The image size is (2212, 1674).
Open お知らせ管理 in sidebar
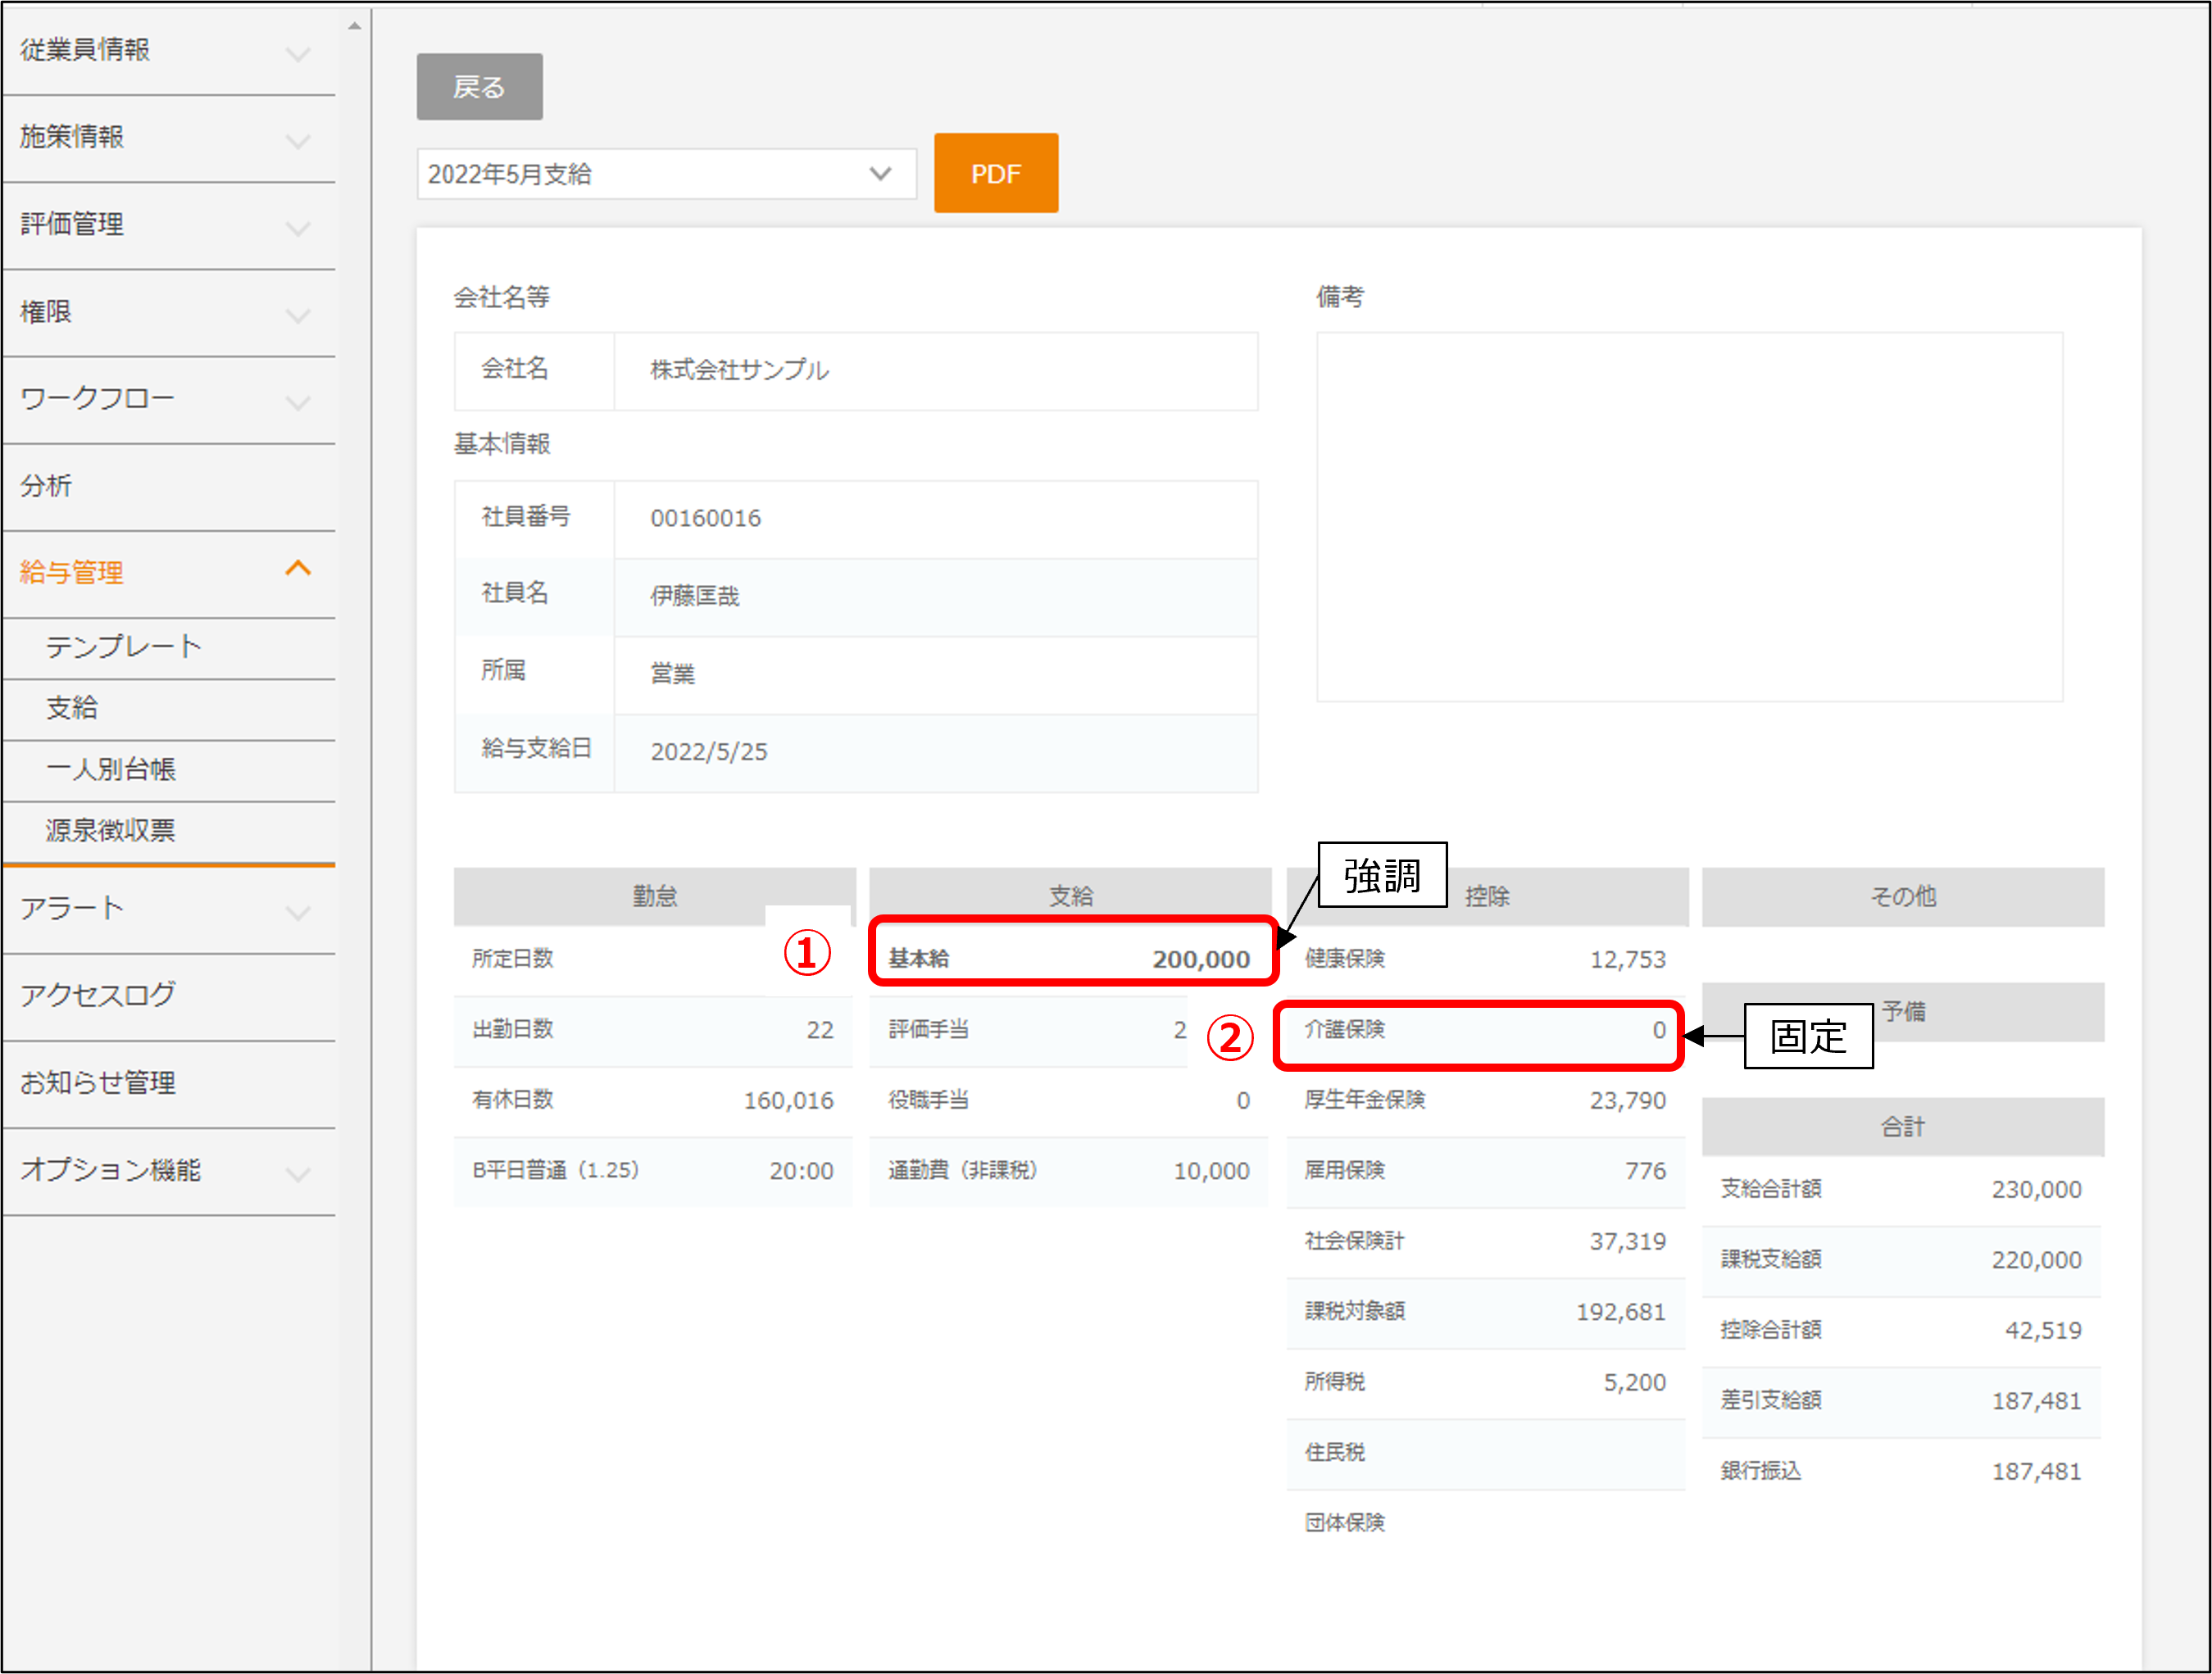[x=98, y=1082]
